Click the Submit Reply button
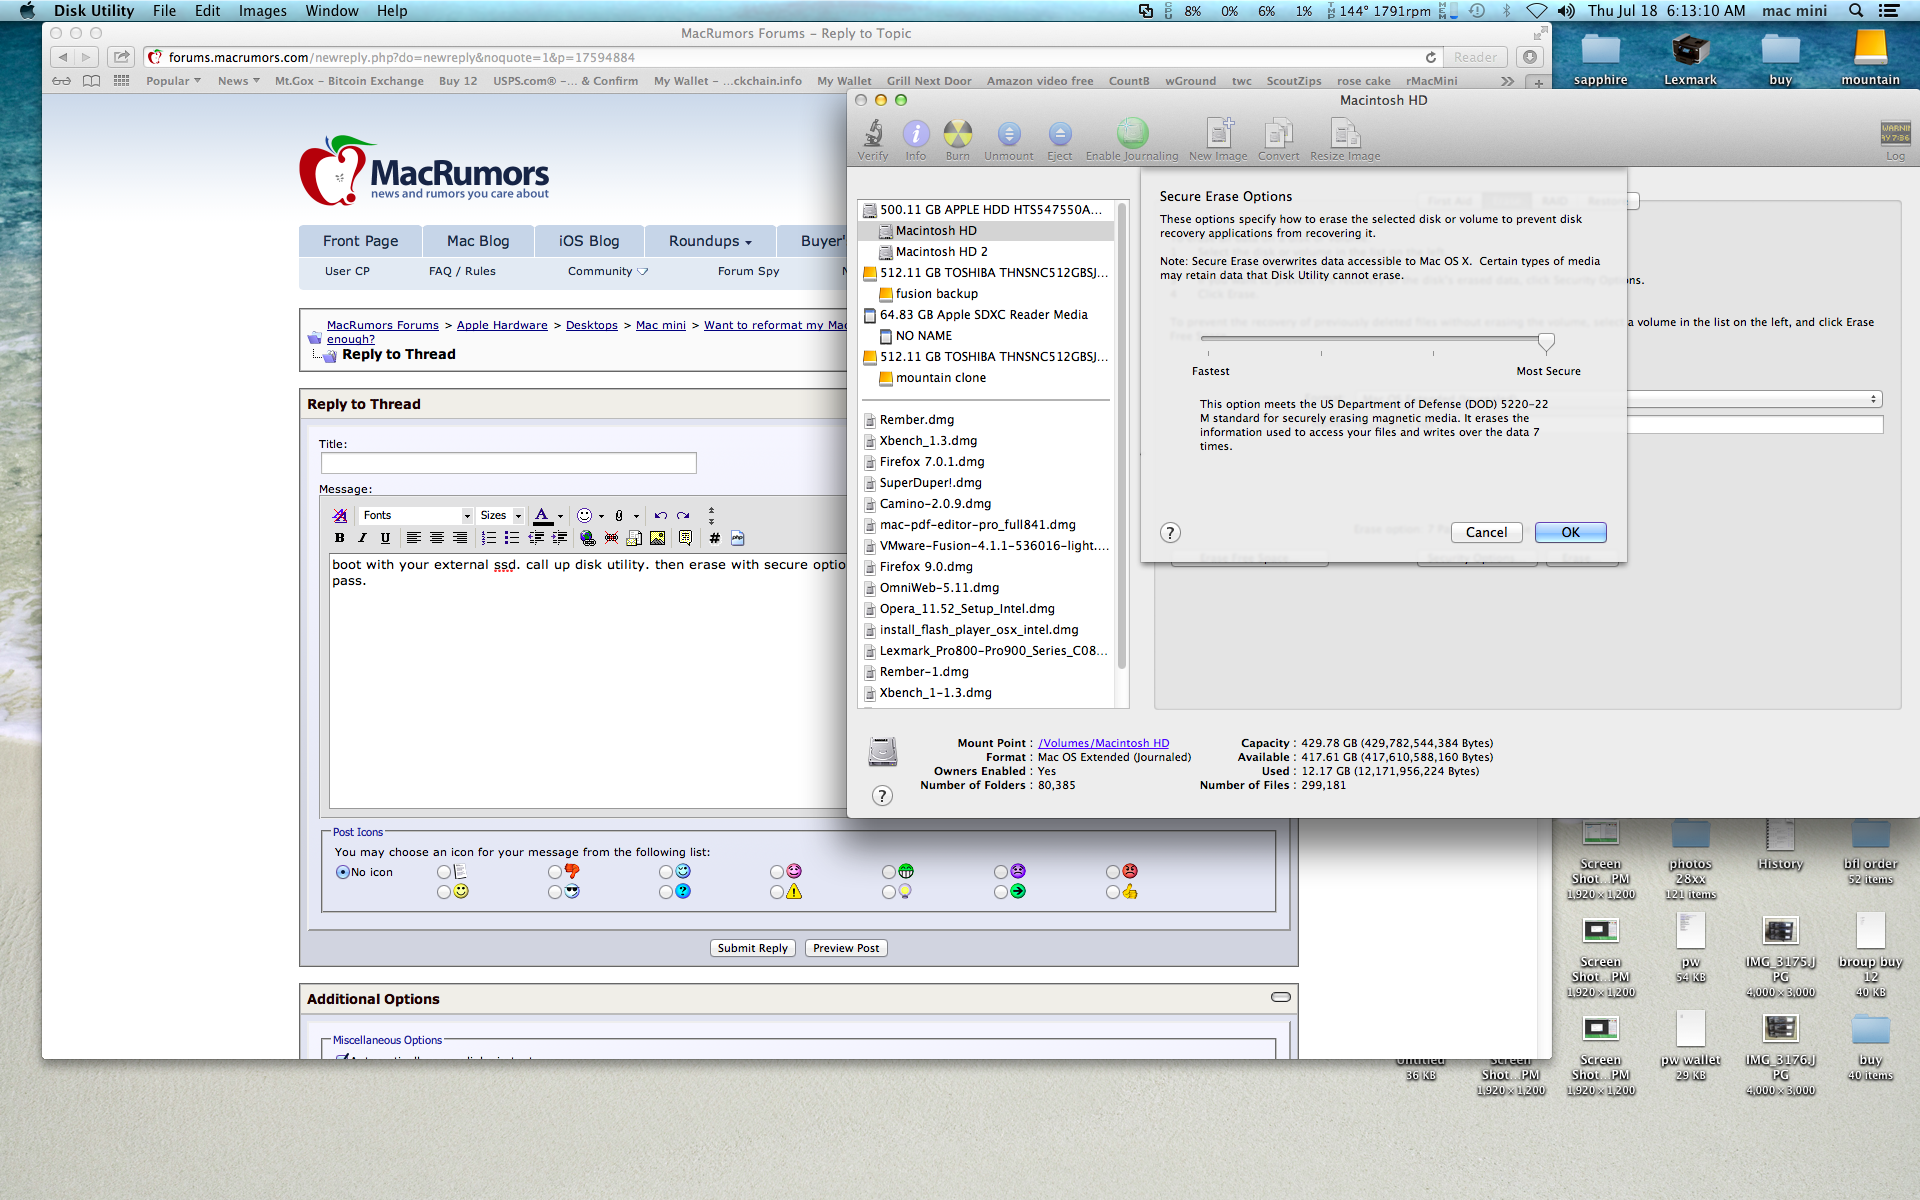Viewport: 1920px width, 1200px height. [x=752, y=948]
